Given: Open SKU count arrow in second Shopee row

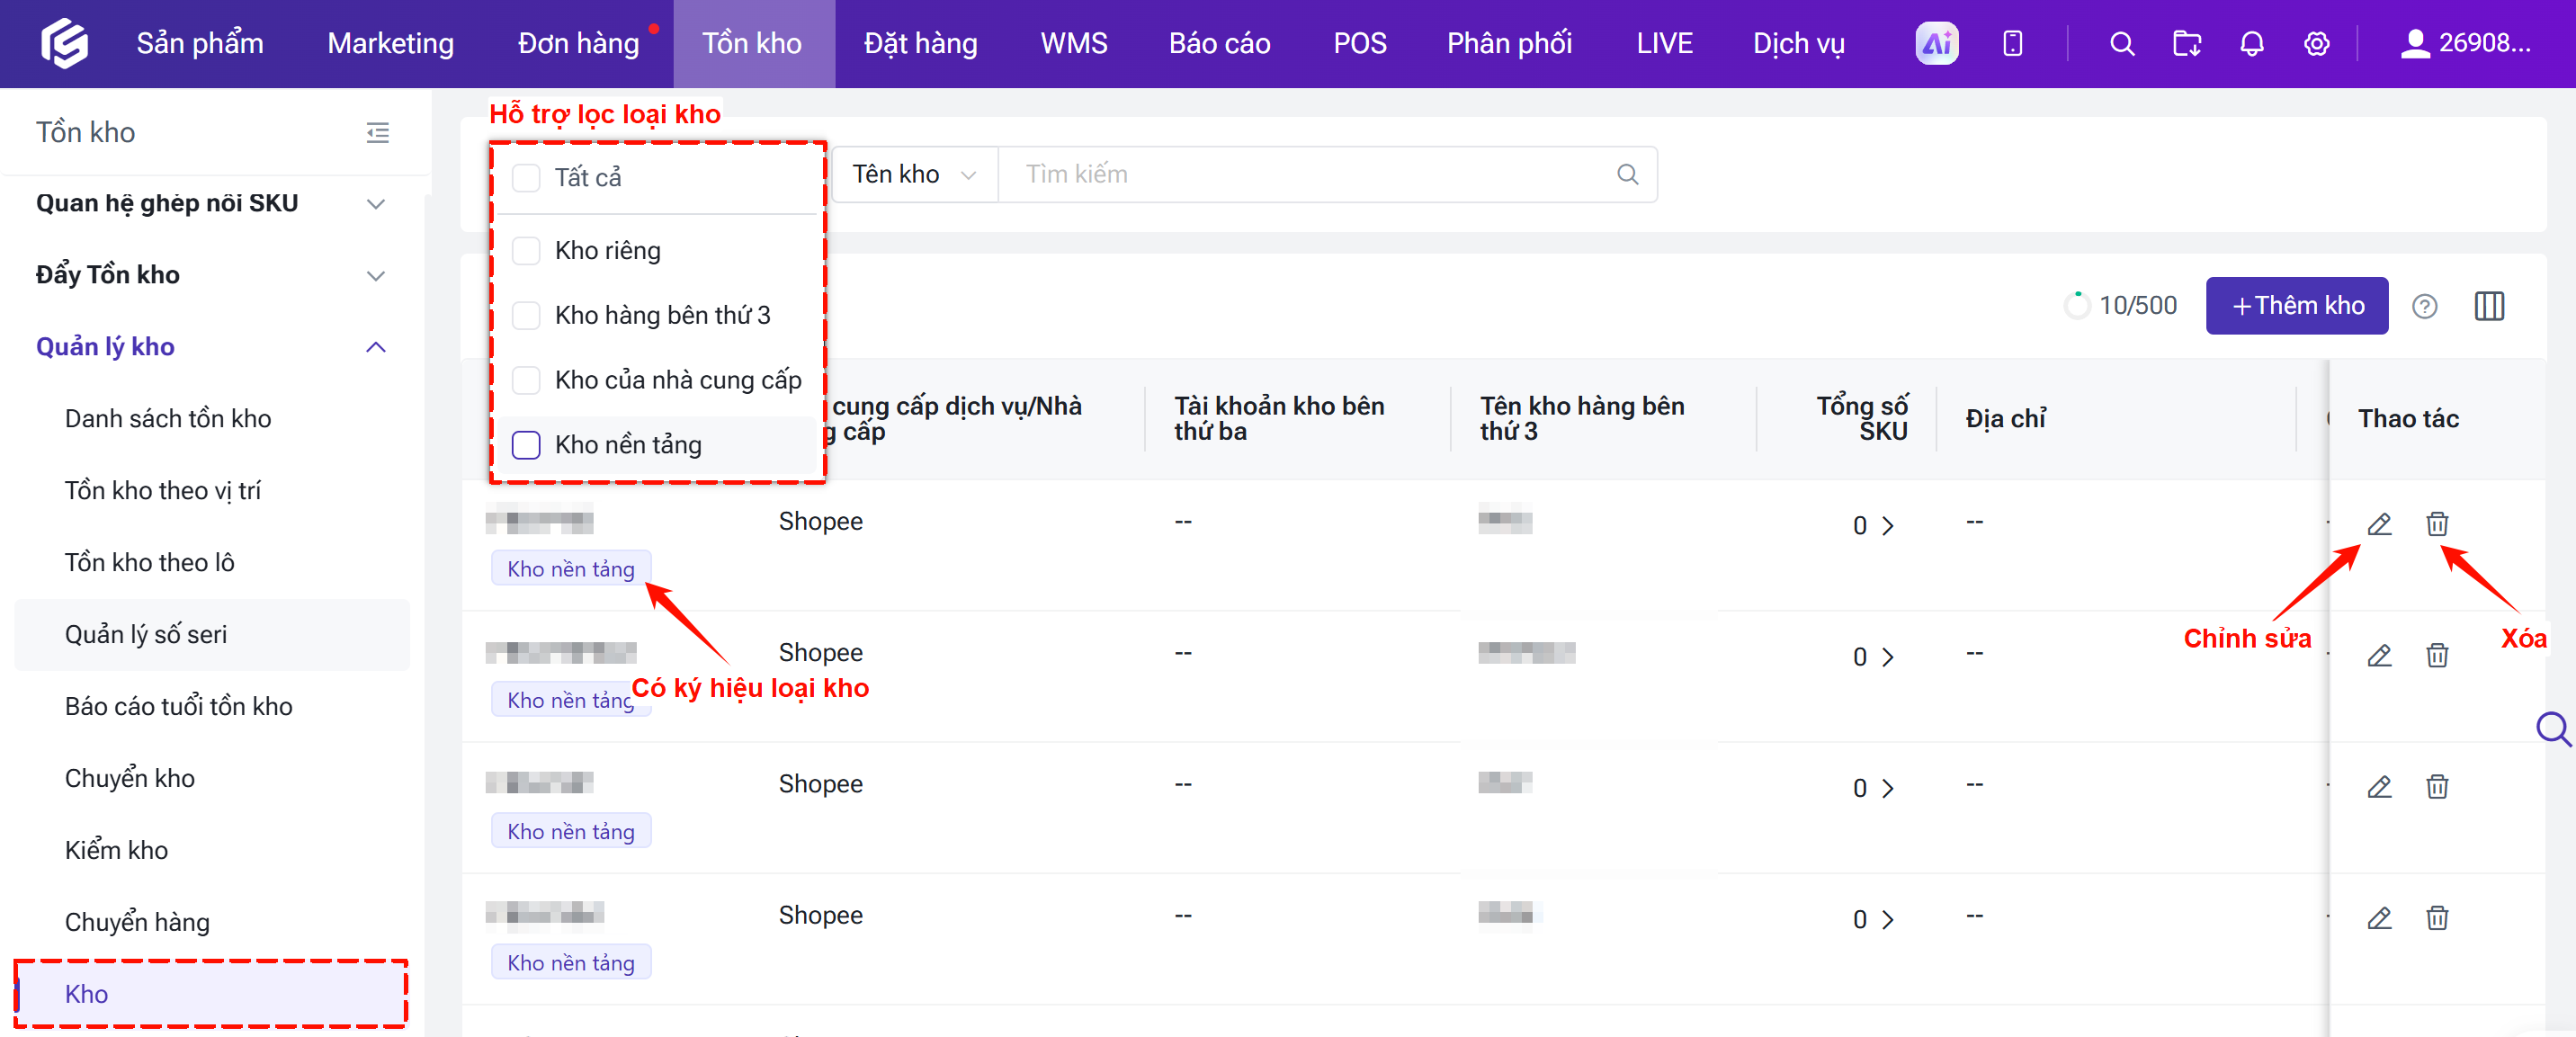Looking at the screenshot, I should [x=1887, y=657].
